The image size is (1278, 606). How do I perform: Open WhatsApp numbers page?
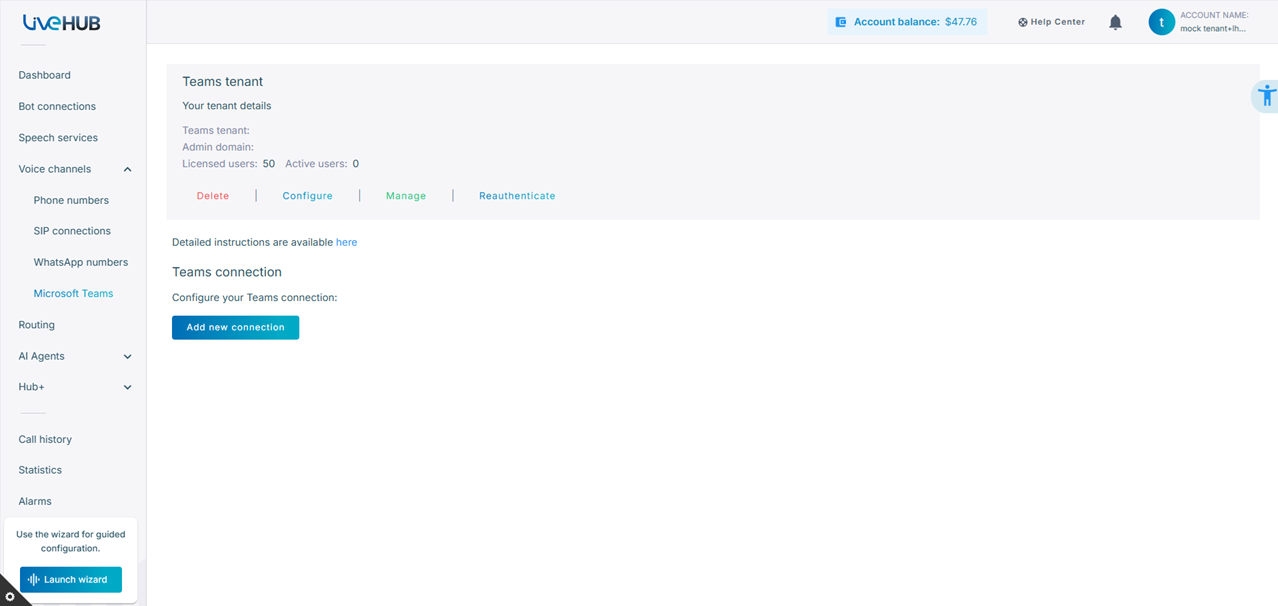pos(80,262)
